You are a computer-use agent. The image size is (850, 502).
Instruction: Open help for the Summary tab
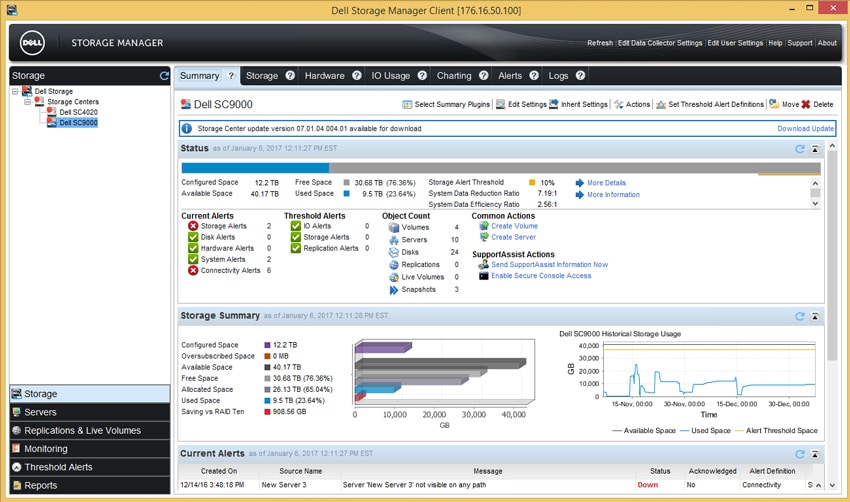pos(231,76)
